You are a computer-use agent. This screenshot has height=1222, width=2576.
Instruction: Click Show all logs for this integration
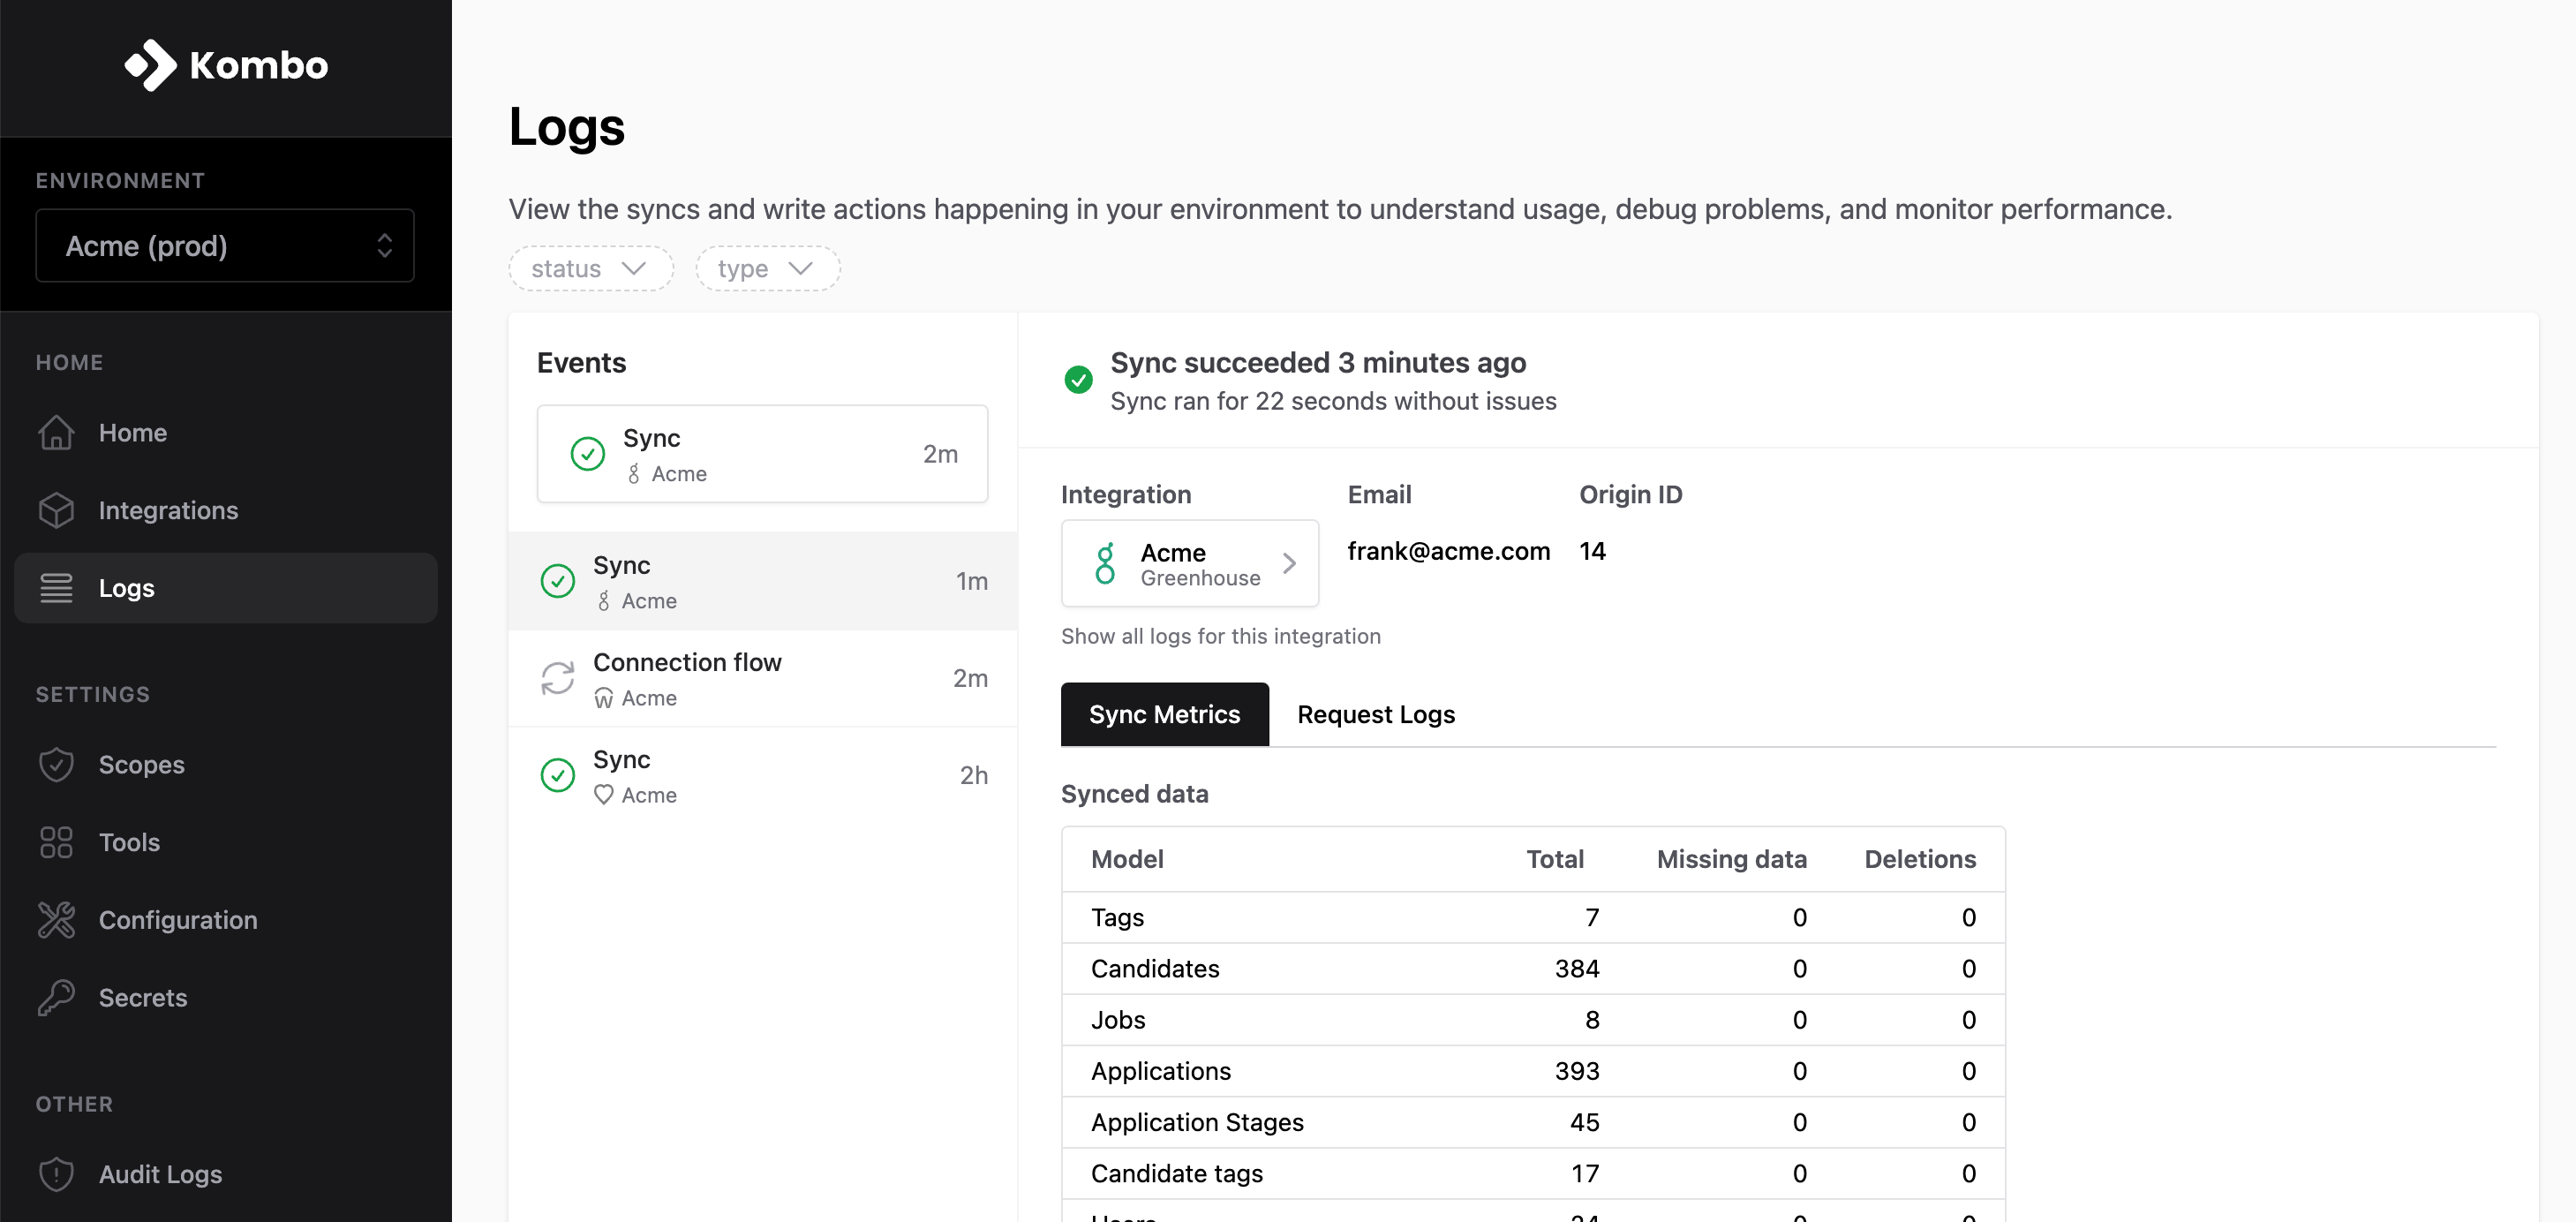pyautogui.click(x=1220, y=636)
